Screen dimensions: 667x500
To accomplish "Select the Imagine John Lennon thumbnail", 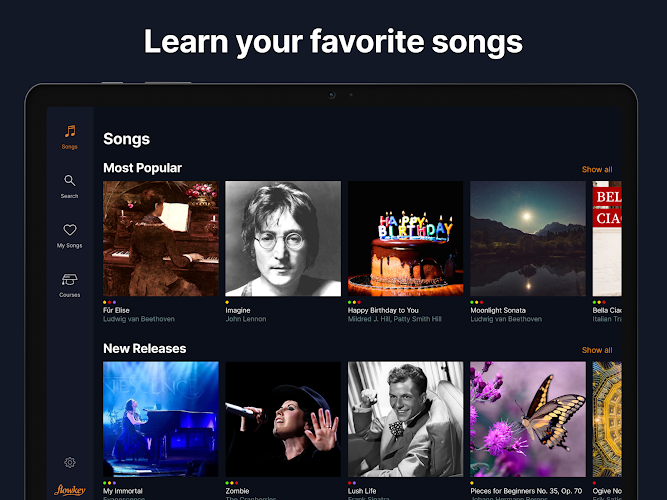I will coord(283,238).
